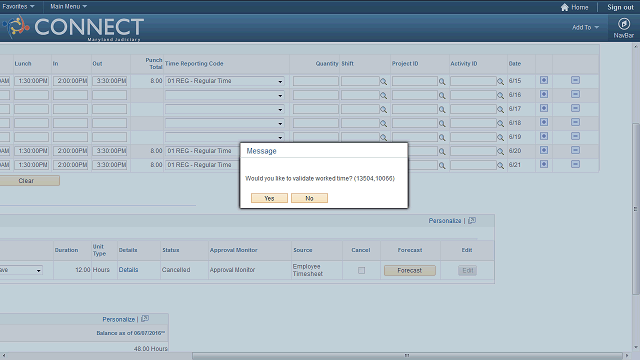Delete the 6/20 row
Screen dimensions: 640x360
(575, 150)
